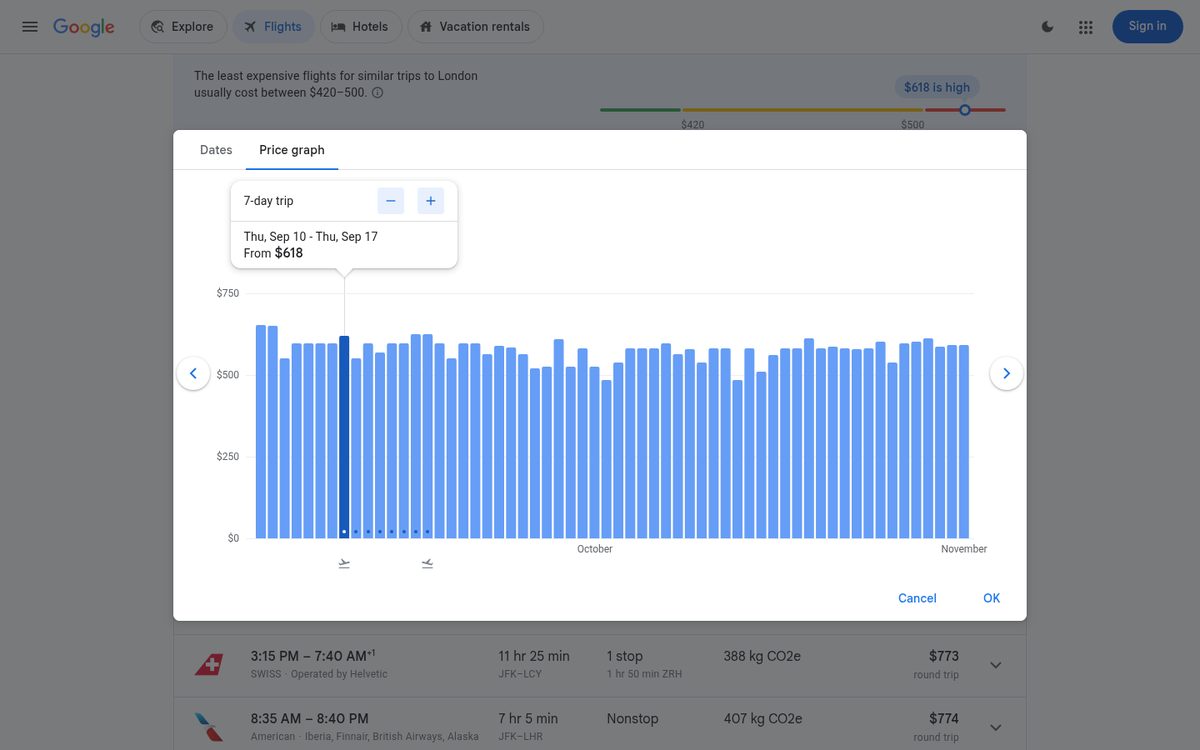Select the highlighted Sep 10 bar
Screen dimensions: 1200x750
click(x=344, y=437)
